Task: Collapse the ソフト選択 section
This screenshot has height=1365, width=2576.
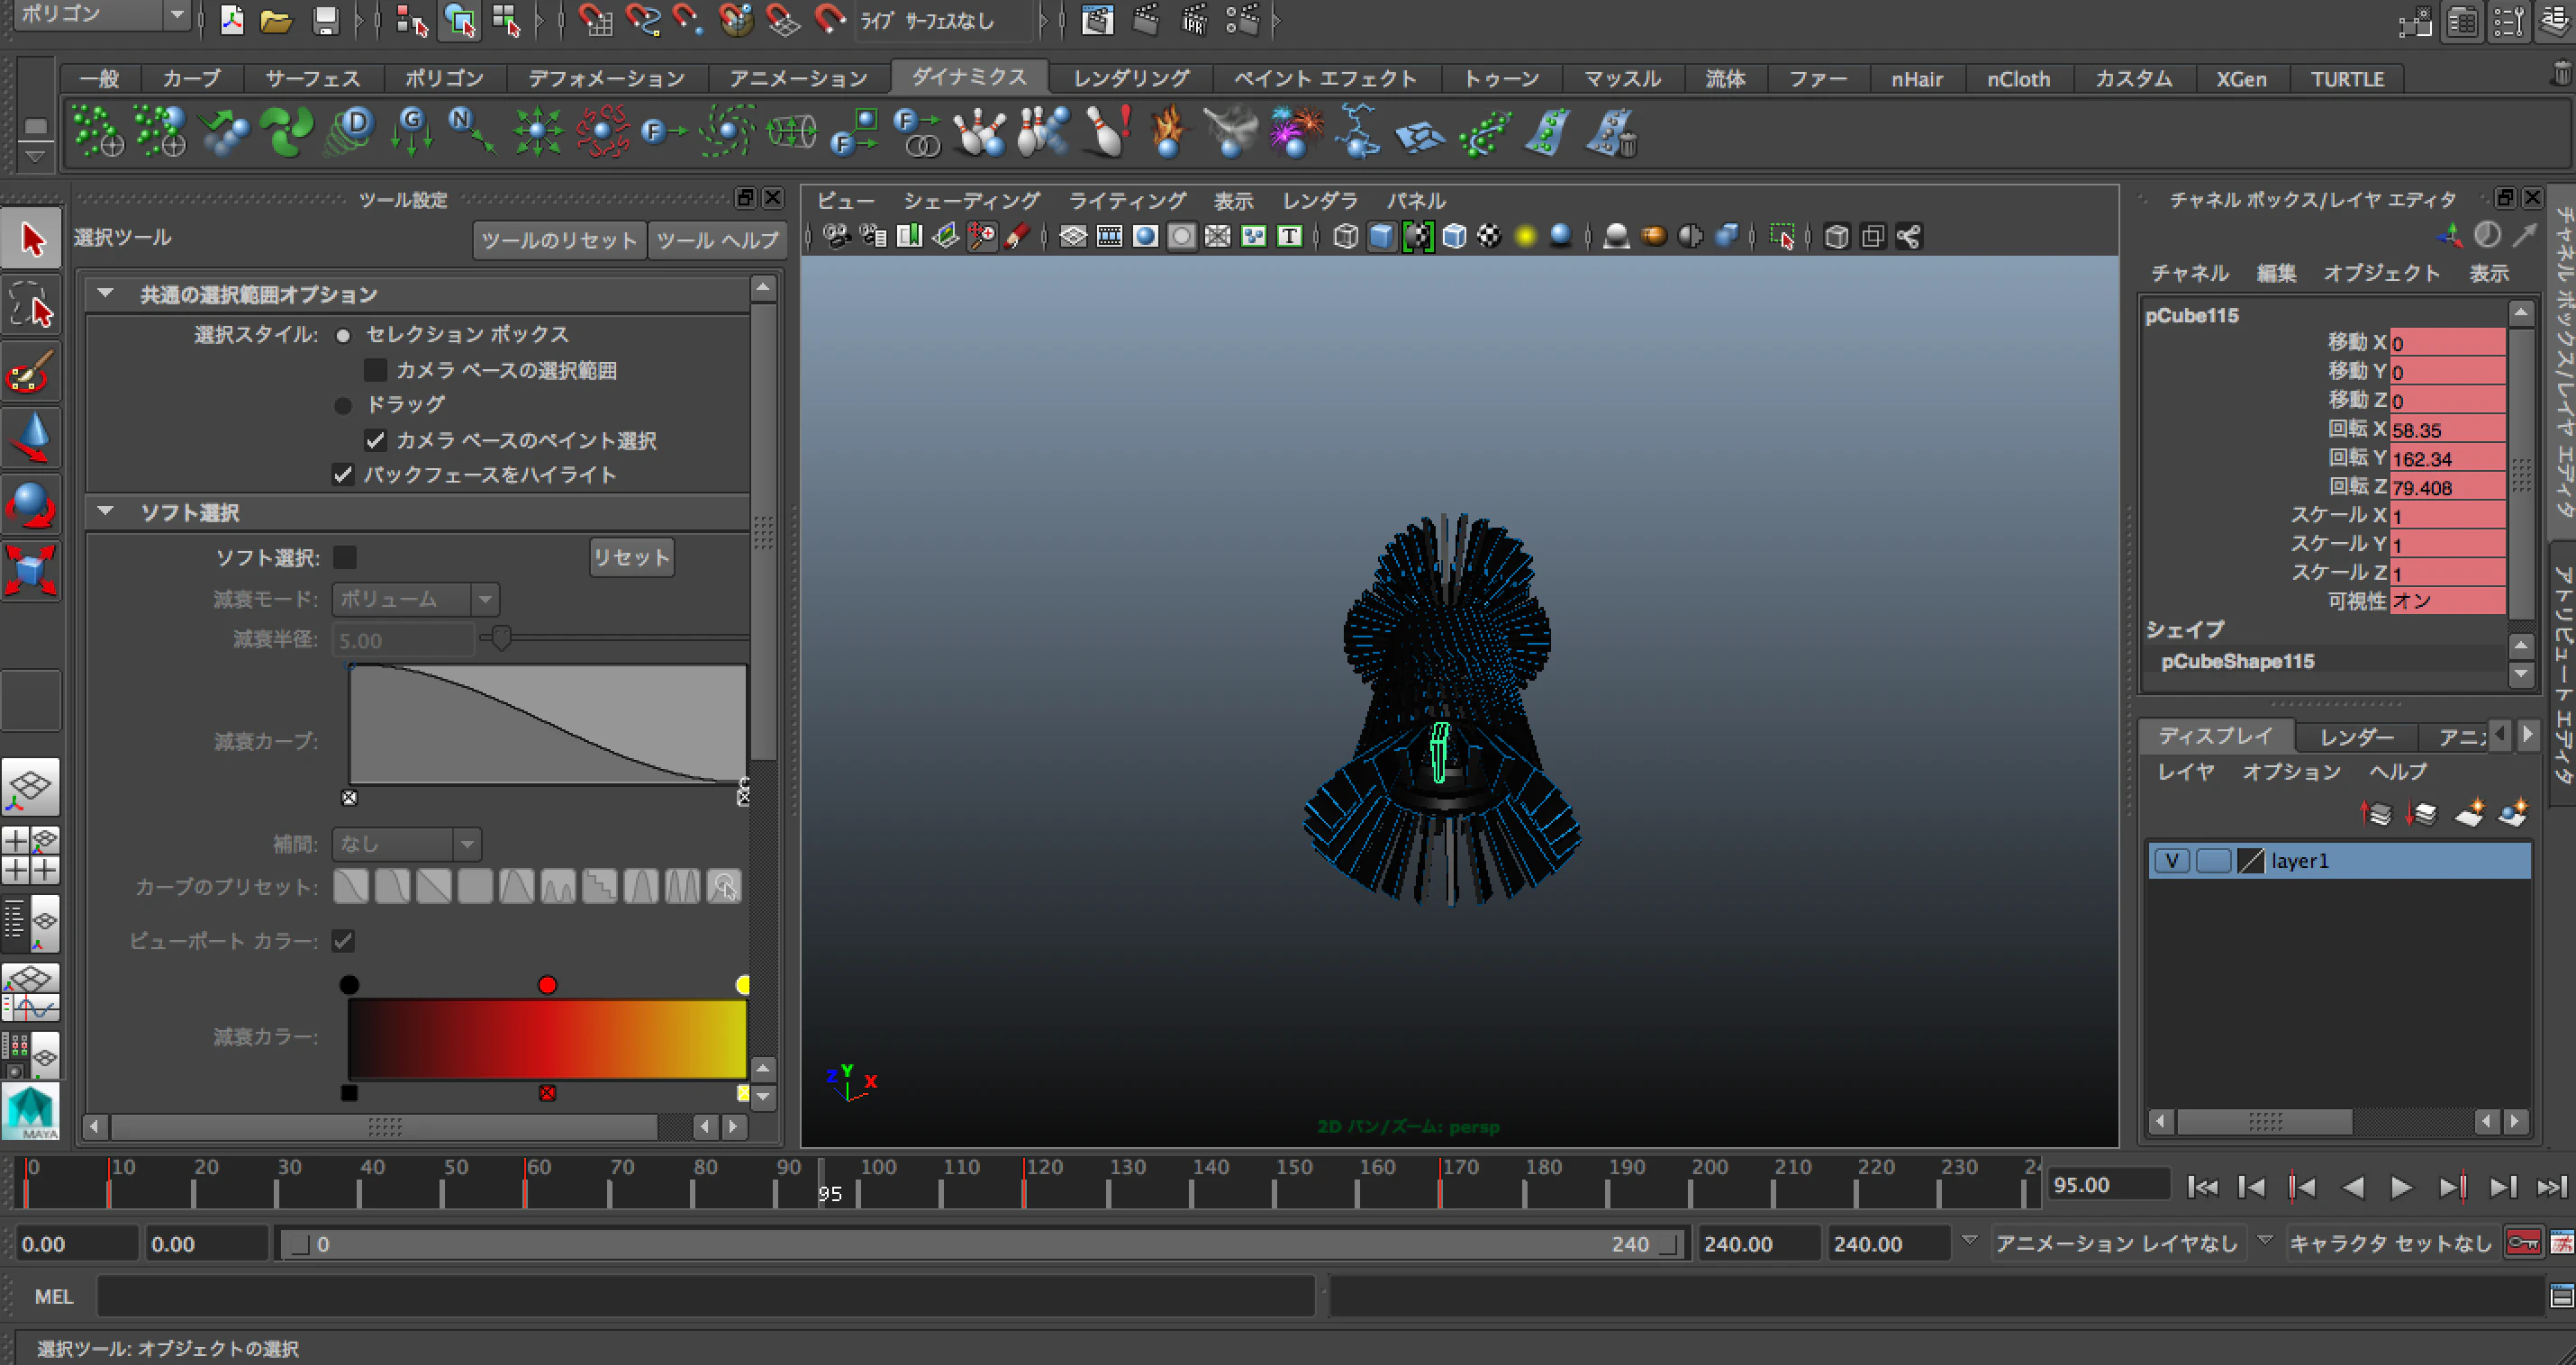Action: (105, 512)
